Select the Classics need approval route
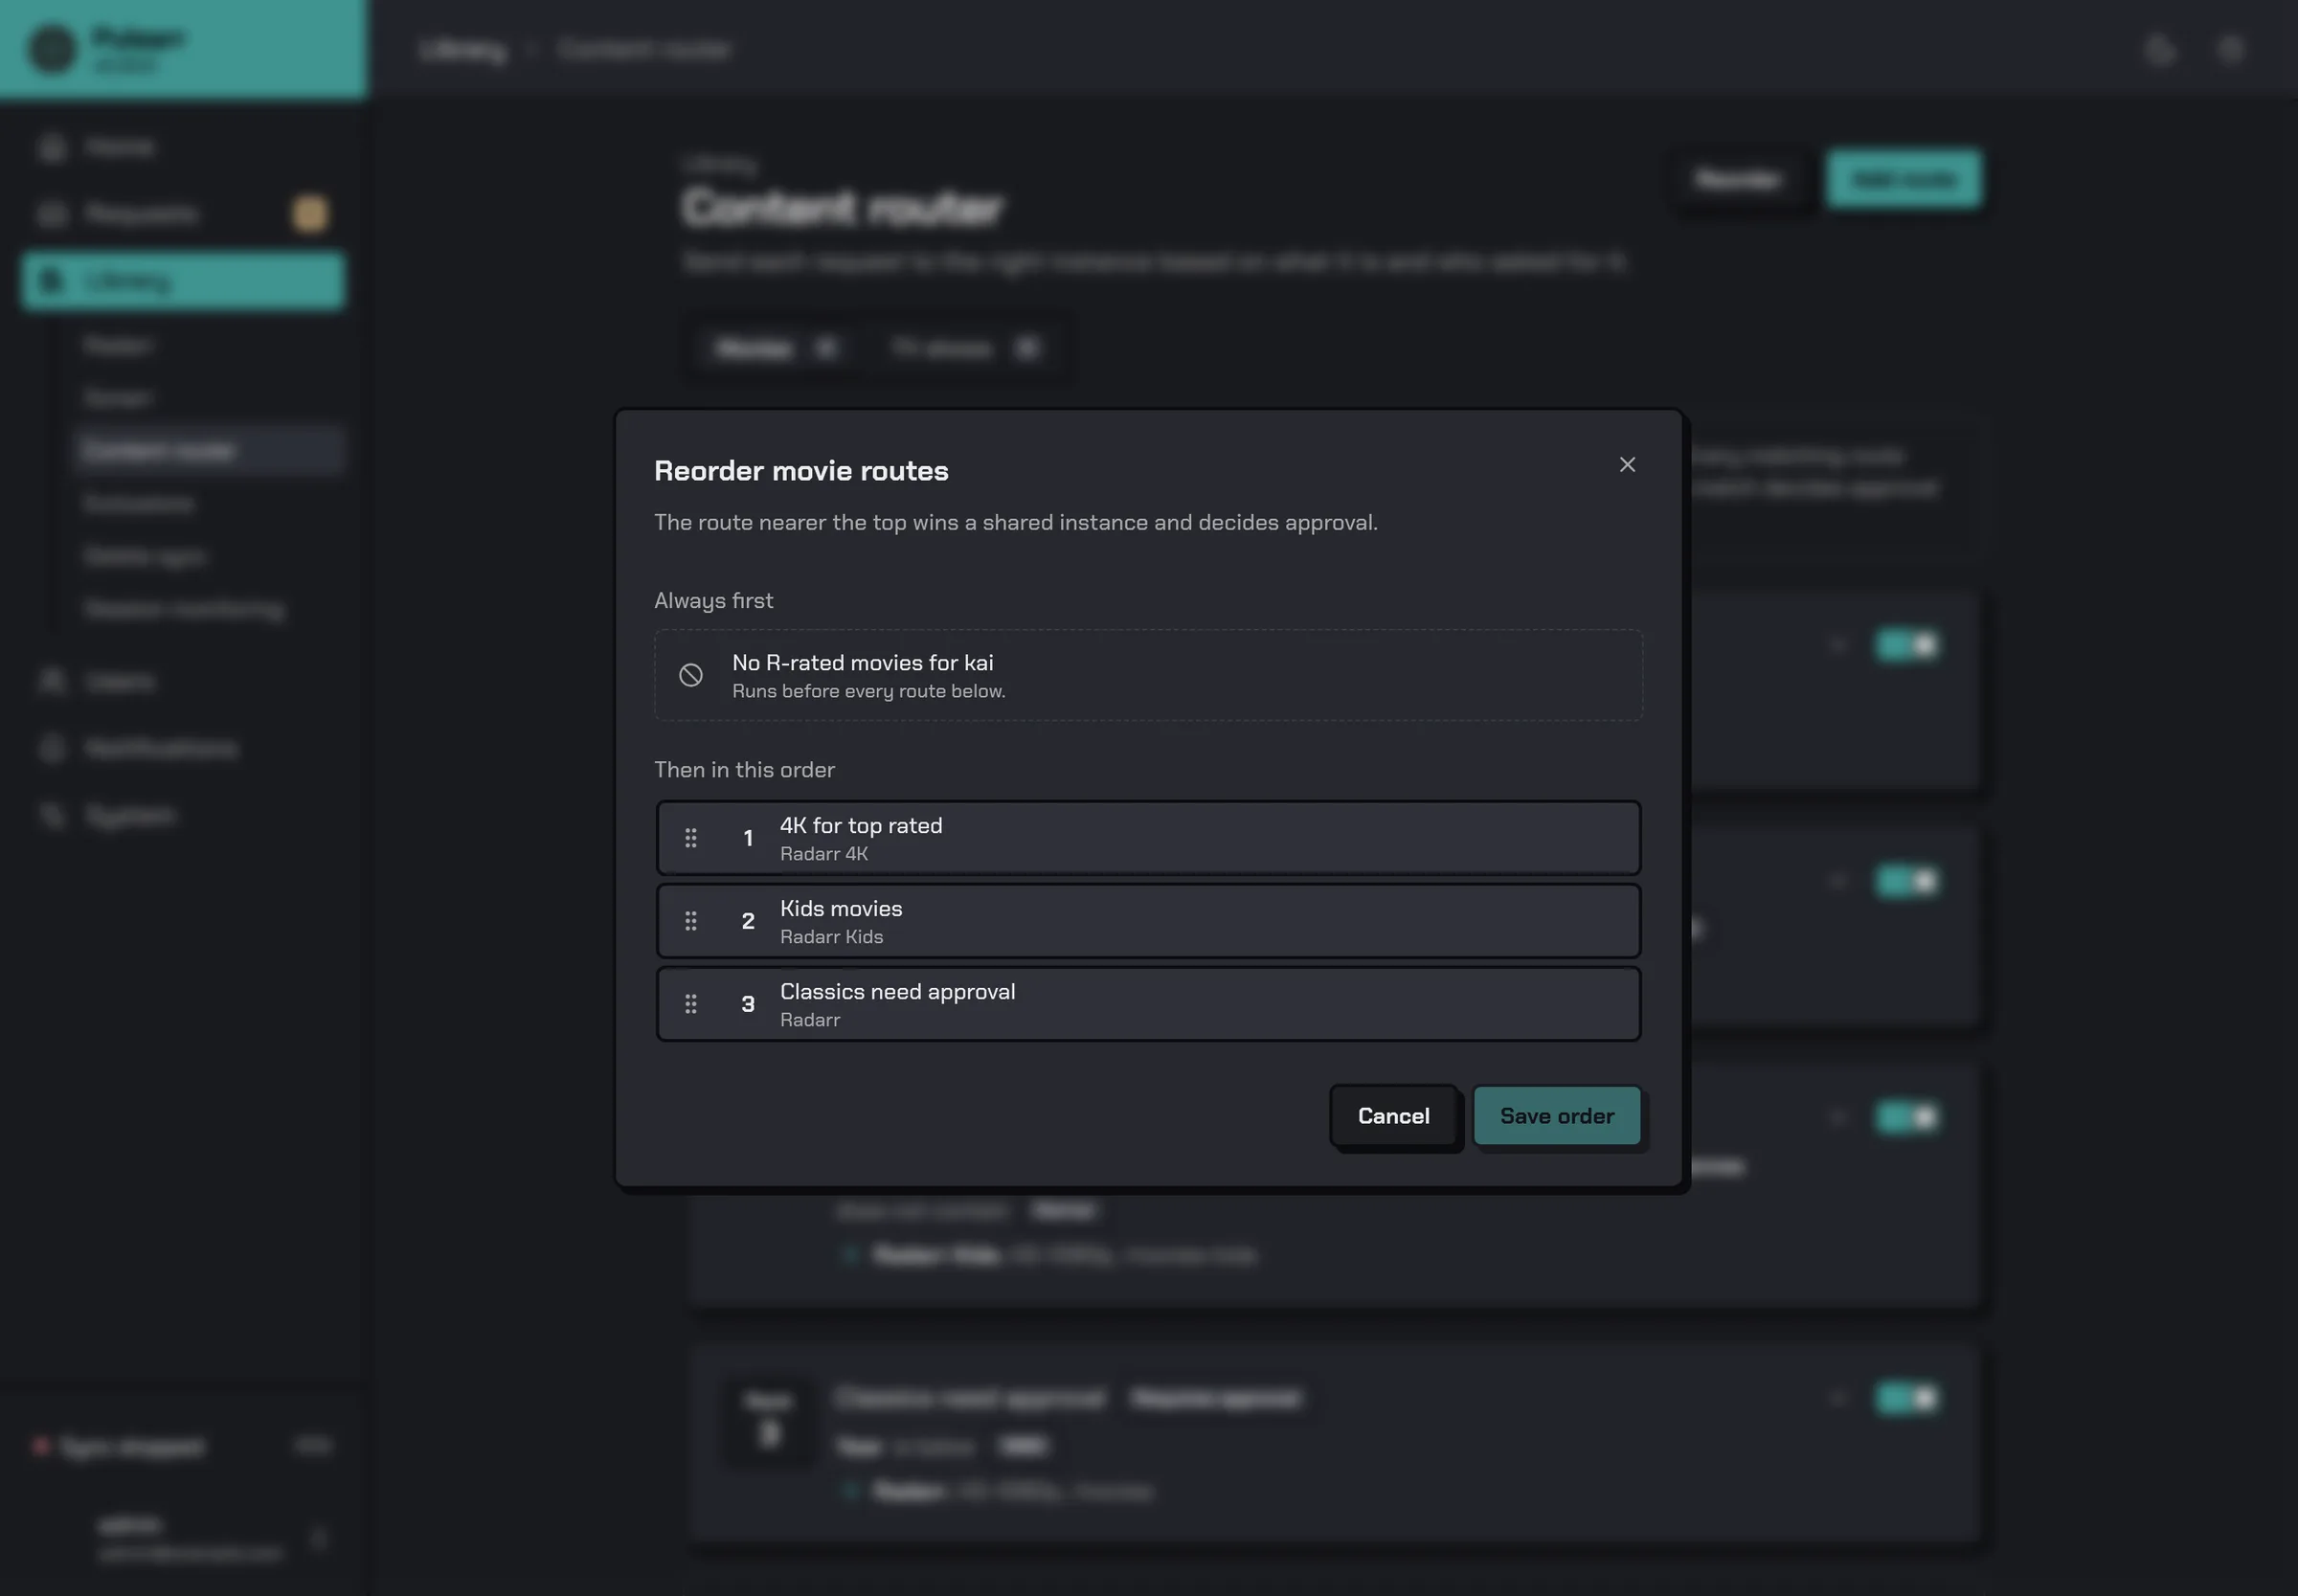This screenshot has height=1596, width=2298. (x=1148, y=1004)
